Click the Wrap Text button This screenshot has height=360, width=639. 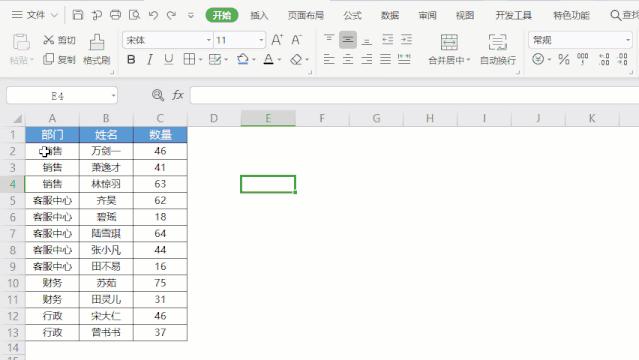tap(498, 49)
